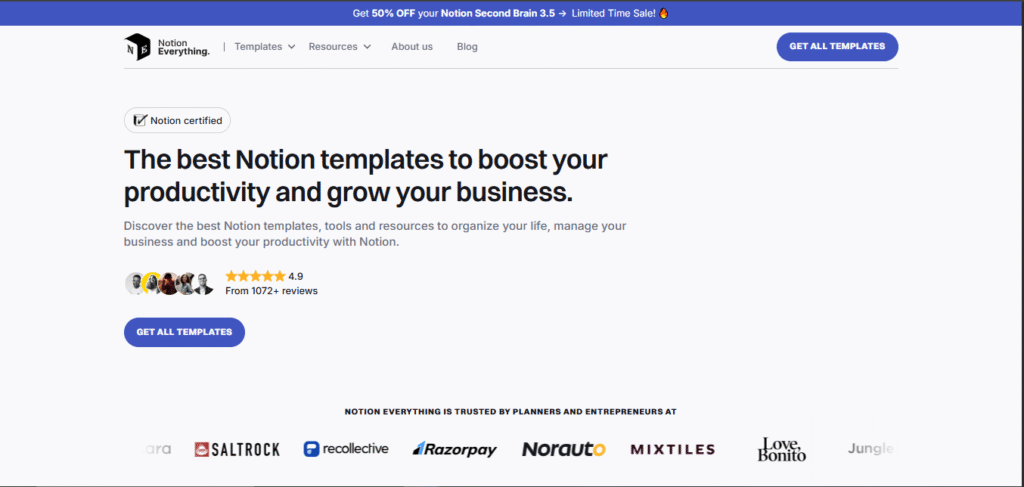1024x487 pixels.
Task: Click the chevron next to Templates
Action: point(291,47)
